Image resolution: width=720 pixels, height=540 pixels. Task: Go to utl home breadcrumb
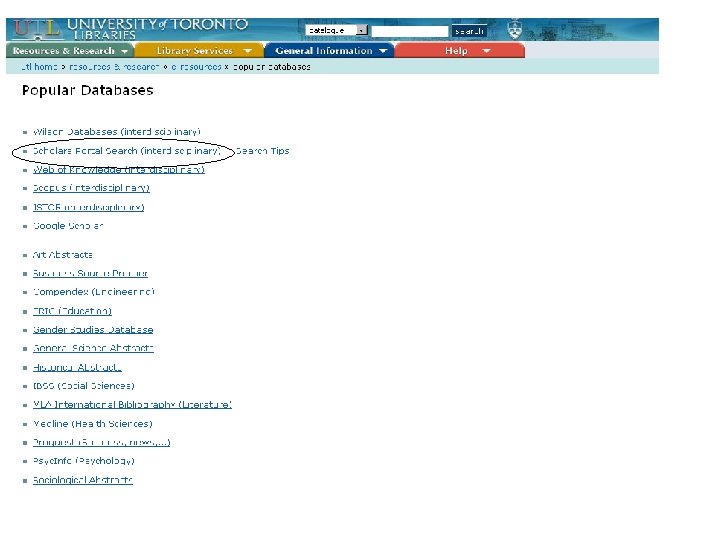tap(39, 67)
